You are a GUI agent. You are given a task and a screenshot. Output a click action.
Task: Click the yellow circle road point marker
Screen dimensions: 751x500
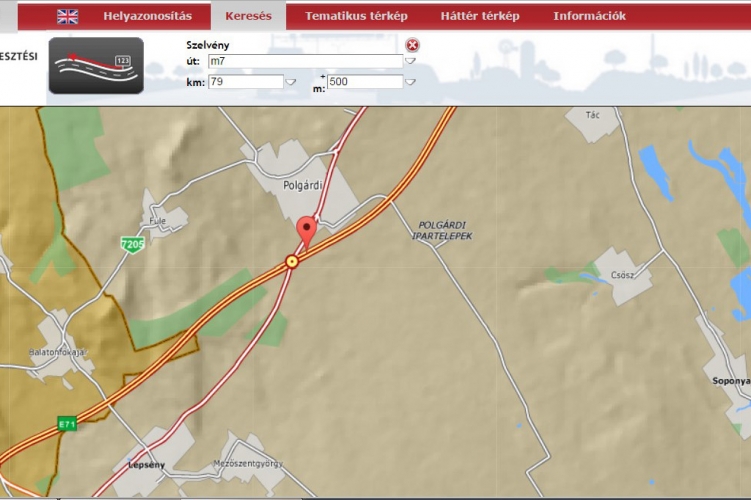point(292,261)
